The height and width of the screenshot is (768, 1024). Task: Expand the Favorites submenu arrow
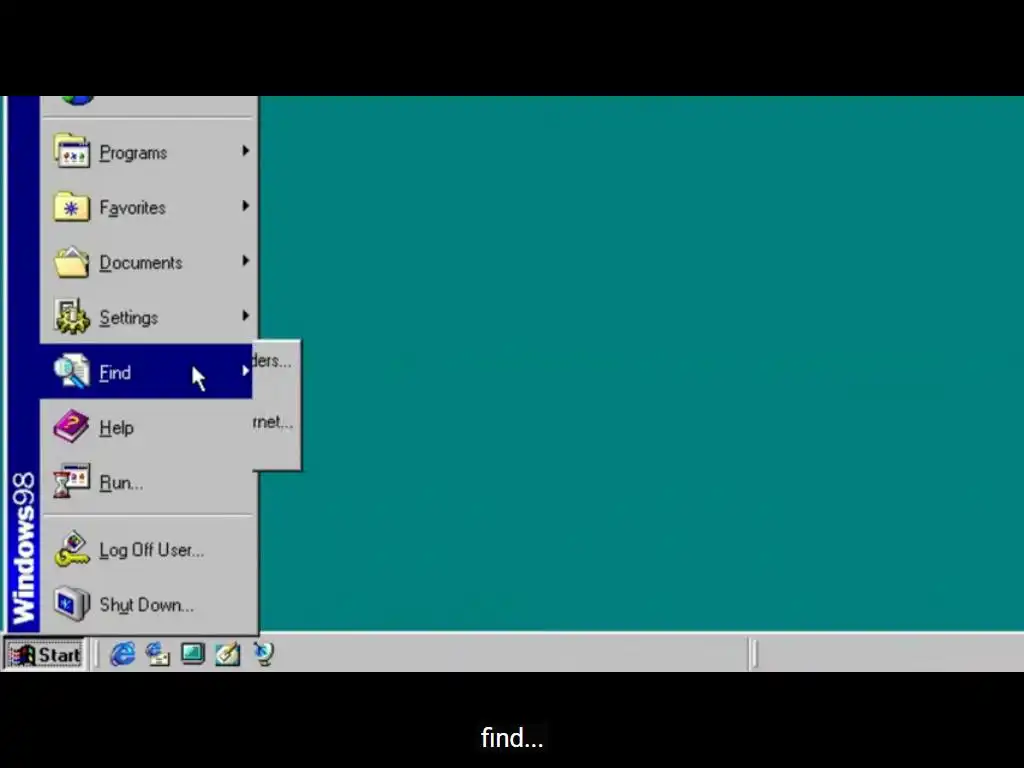click(x=246, y=206)
